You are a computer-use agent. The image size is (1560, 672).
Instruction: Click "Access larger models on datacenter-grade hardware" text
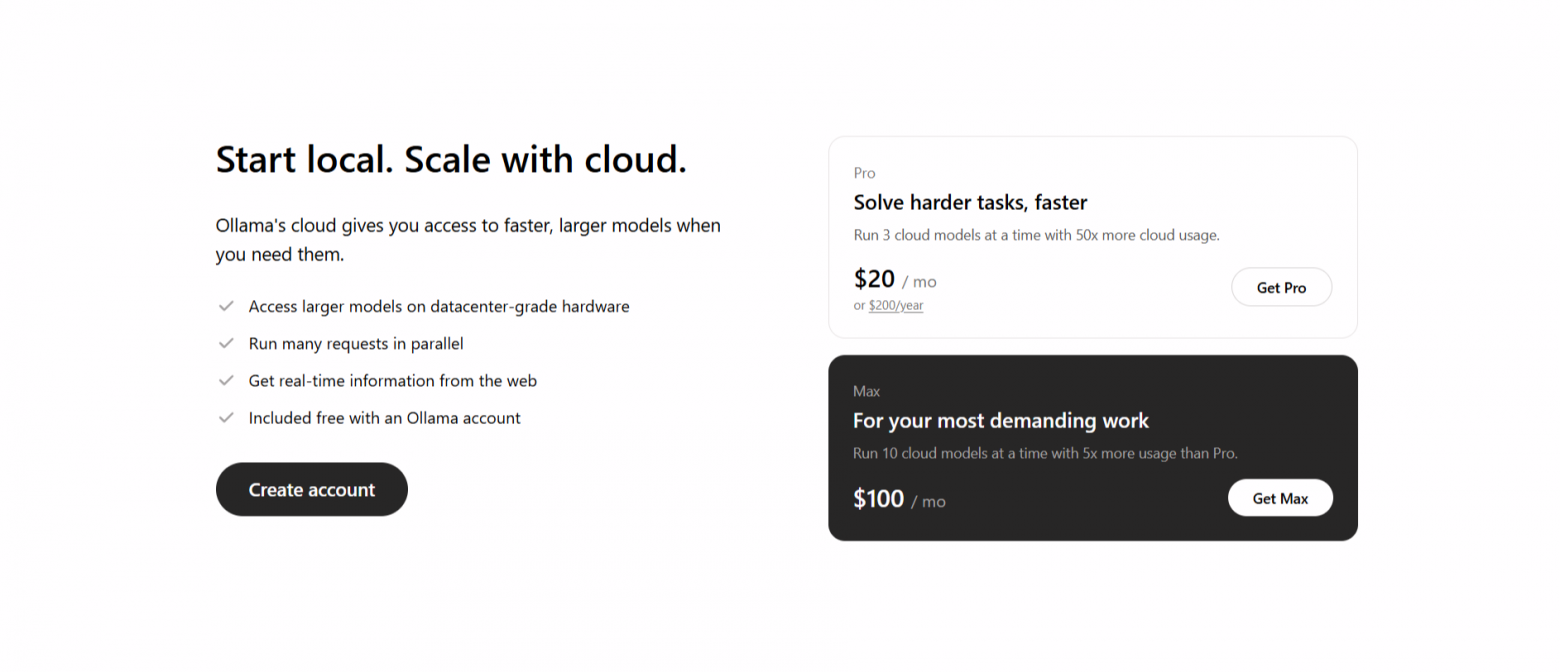click(439, 306)
